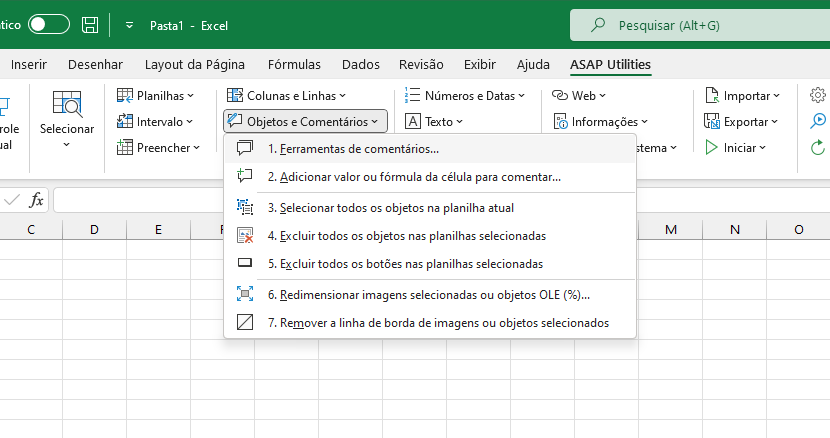Go to the Revisão tab
The image size is (830, 438).
421,65
